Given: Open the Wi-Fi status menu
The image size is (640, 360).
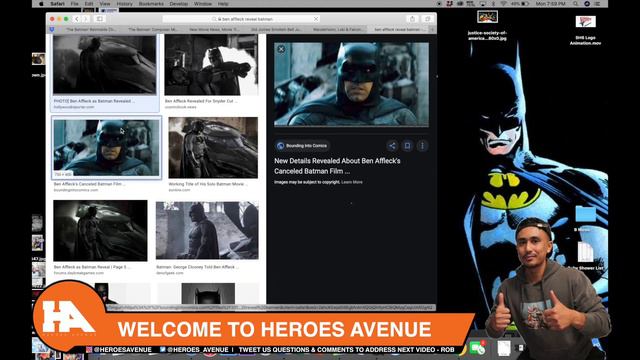Looking at the screenshot, I should click(503, 4).
